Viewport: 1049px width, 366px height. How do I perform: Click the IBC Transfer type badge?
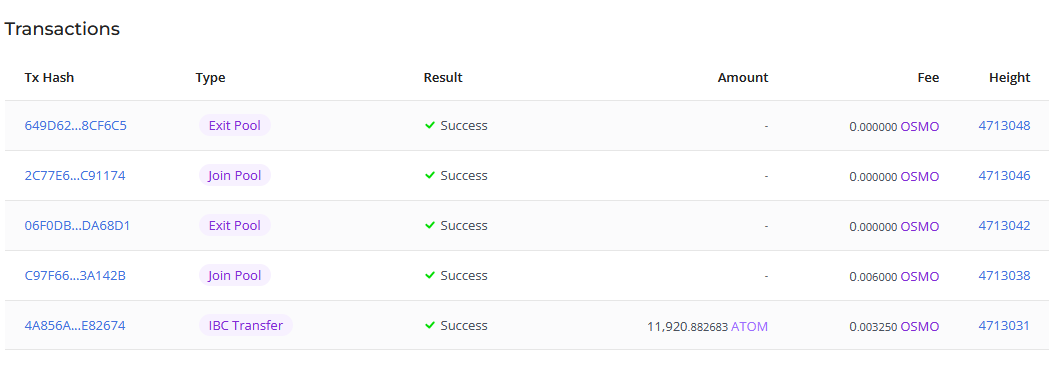point(246,325)
